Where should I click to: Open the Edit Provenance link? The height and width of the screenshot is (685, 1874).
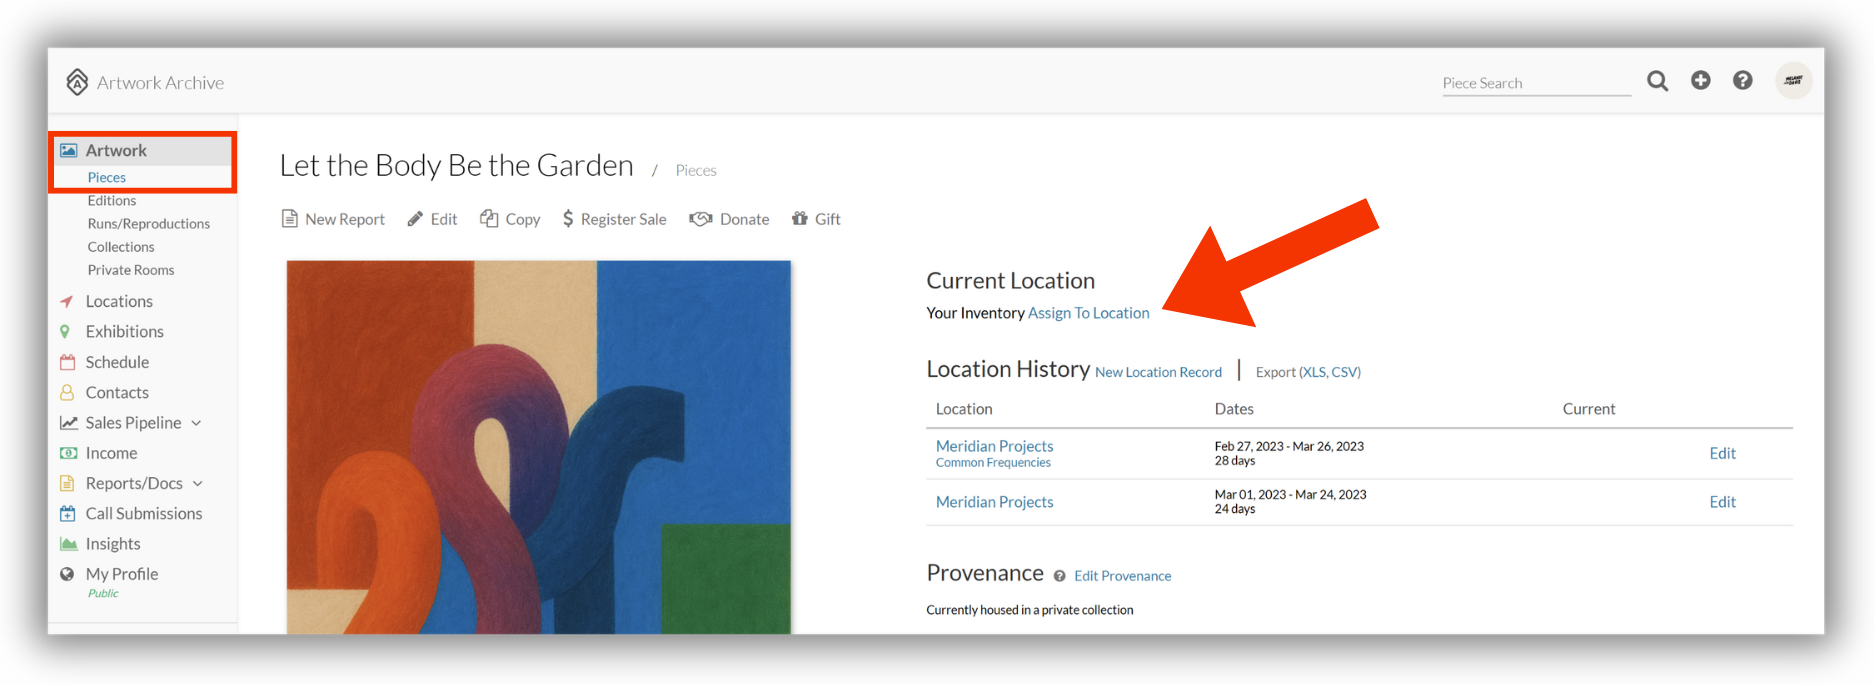tap(1122, 576)
